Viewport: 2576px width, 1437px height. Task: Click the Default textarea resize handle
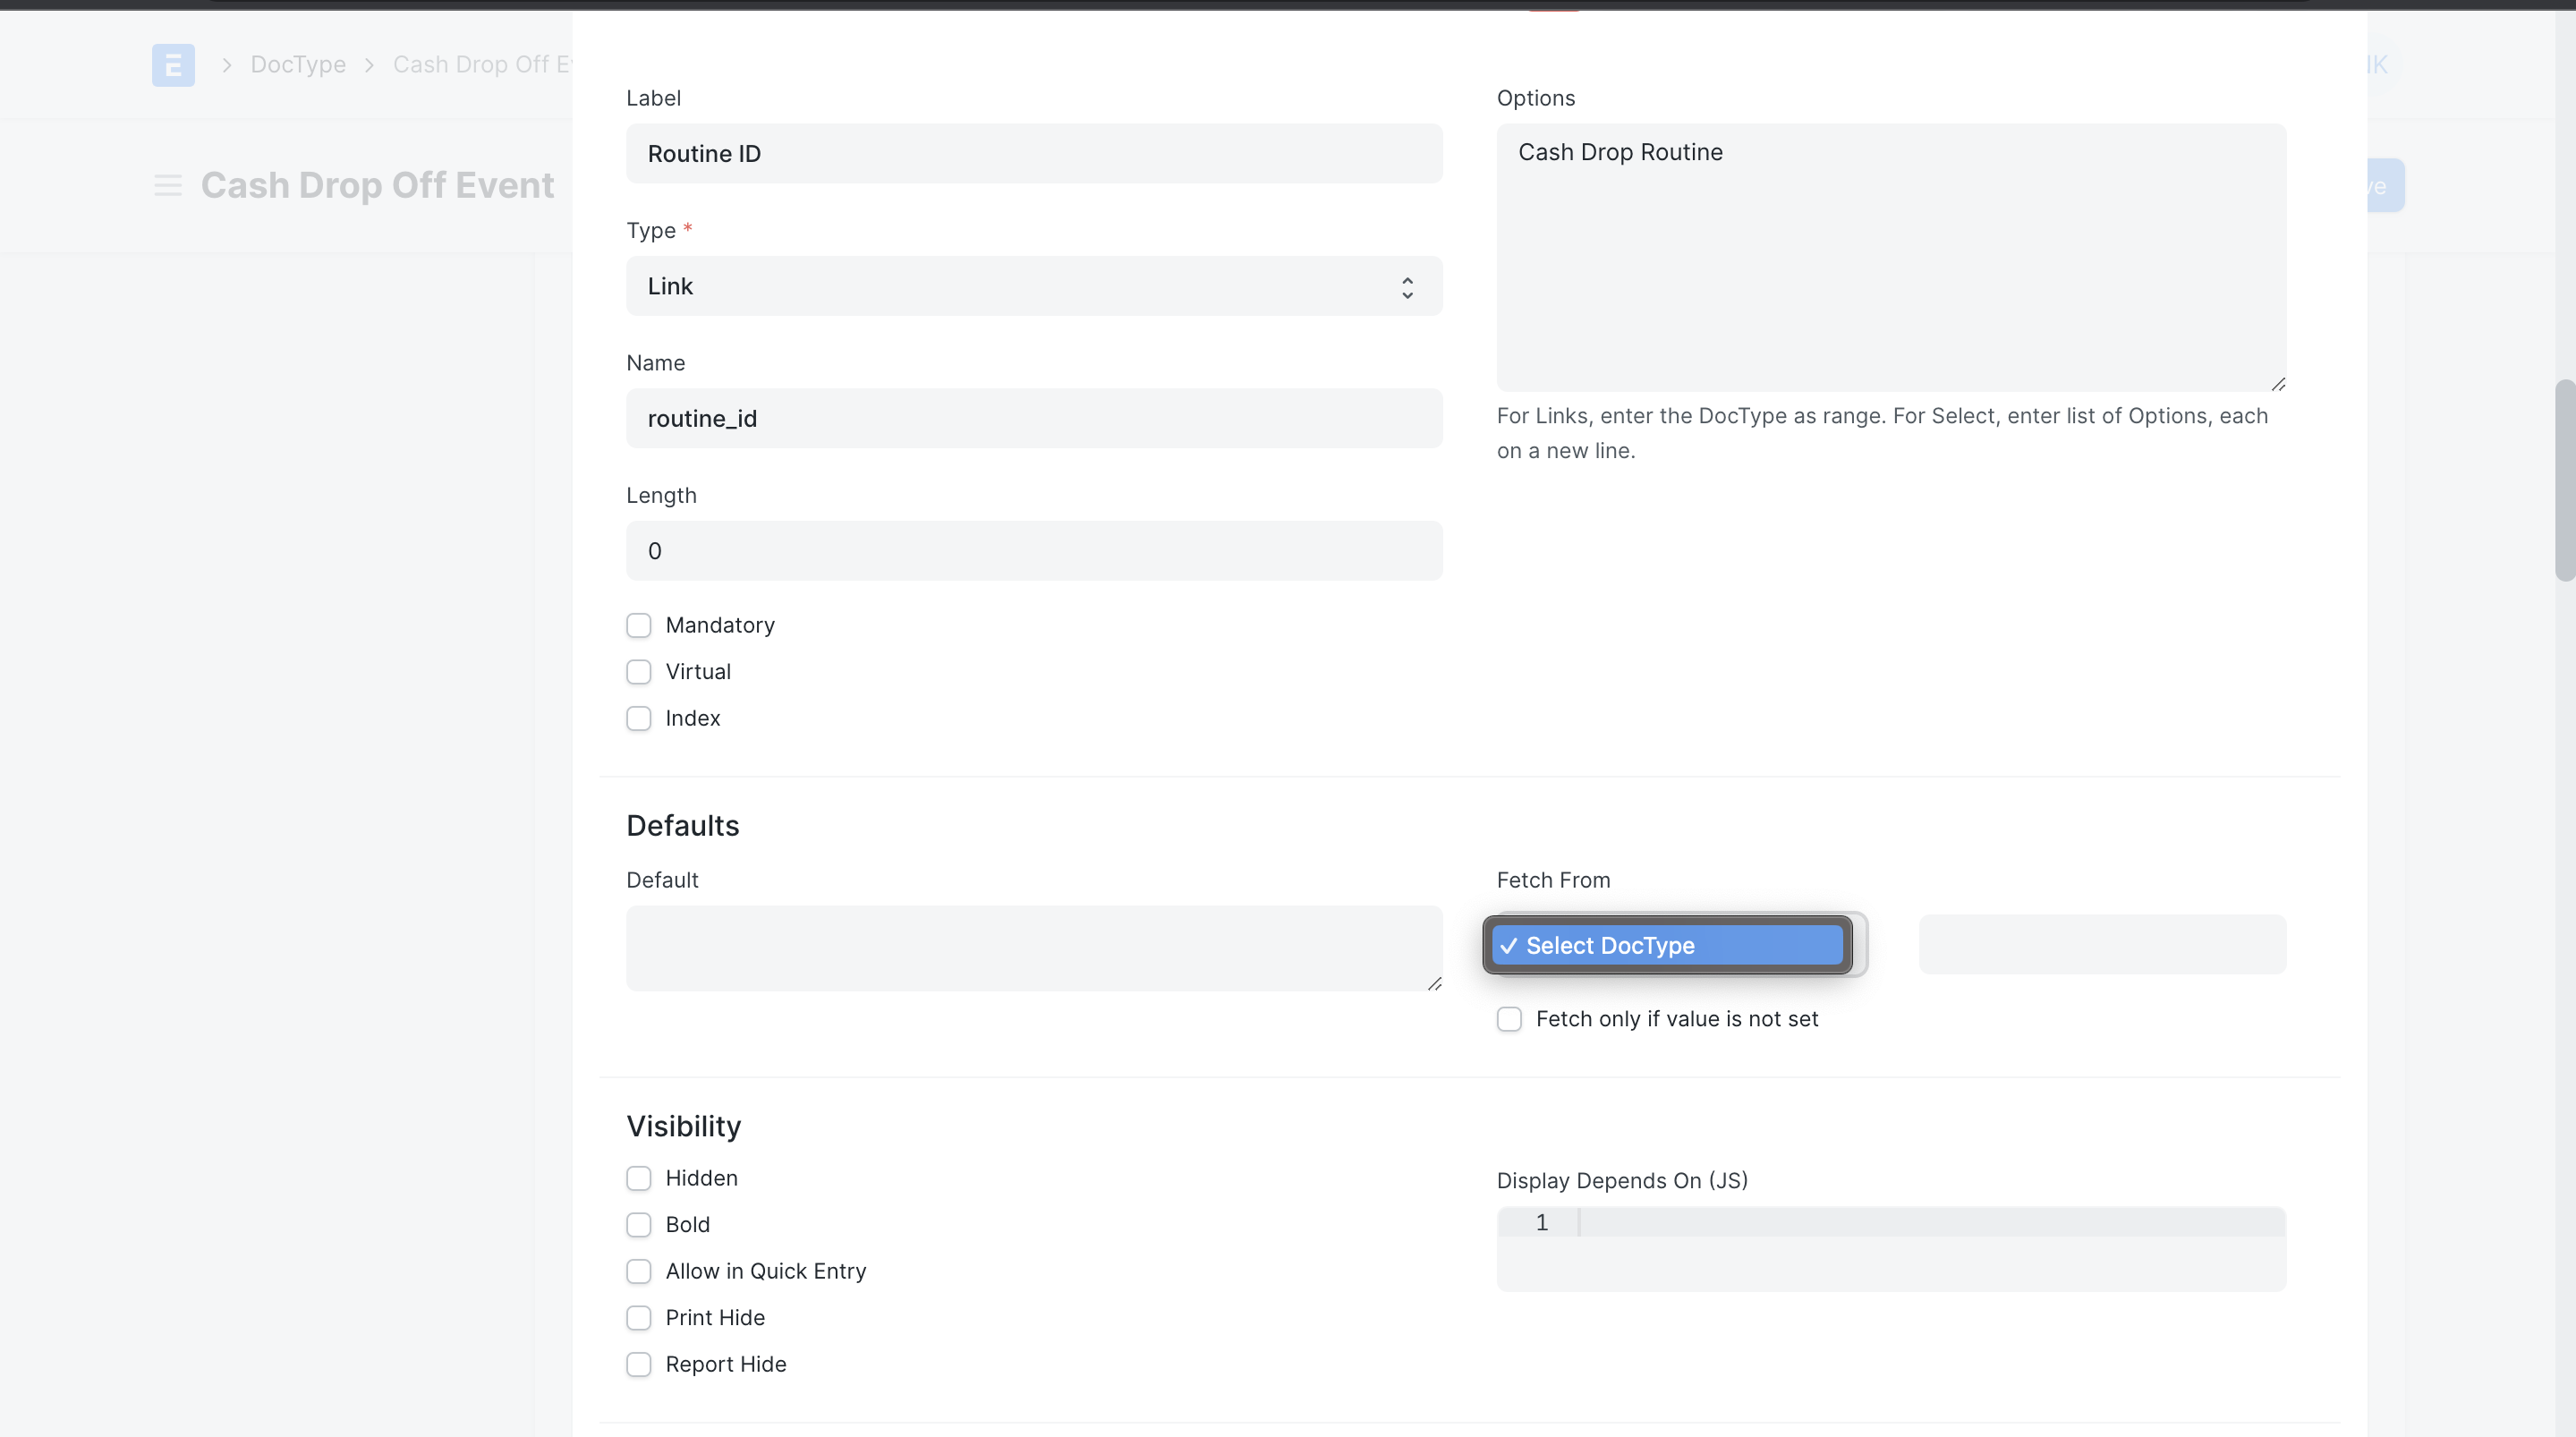(x=1434, y=983)
